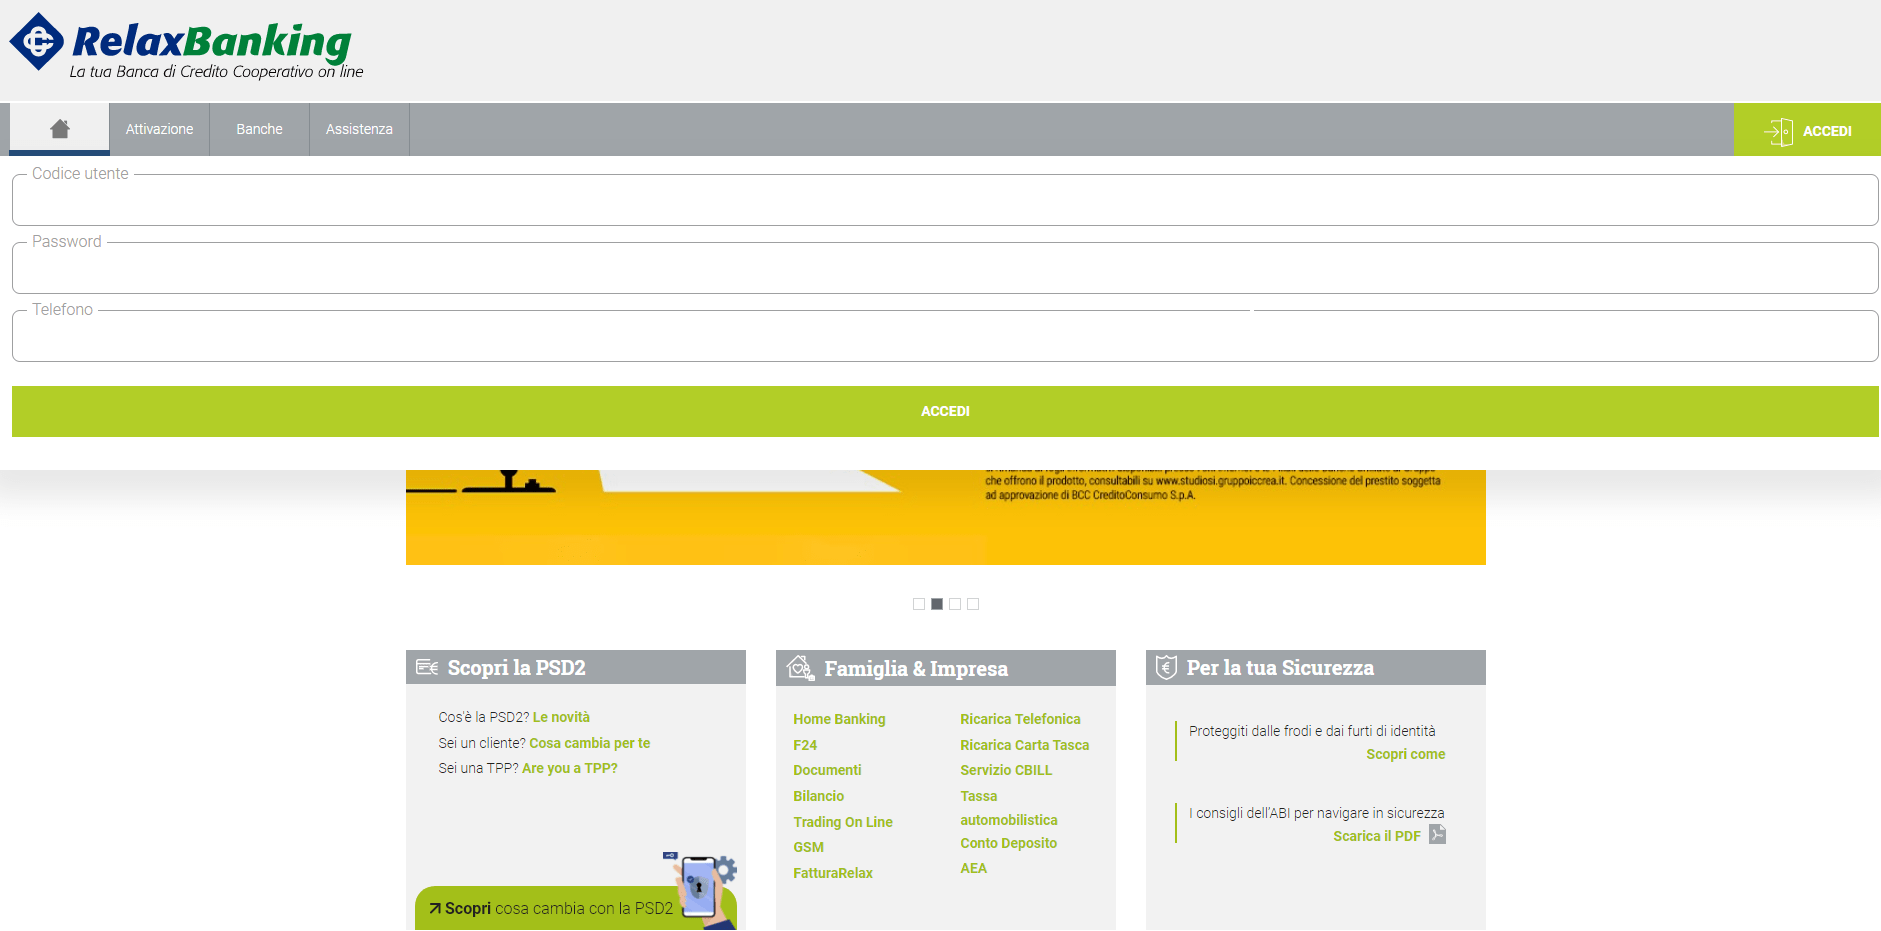The height and width of the screenshot is (931, 1881).
Task: Focus the Codice utente field
Action: (x=945, y=200)
